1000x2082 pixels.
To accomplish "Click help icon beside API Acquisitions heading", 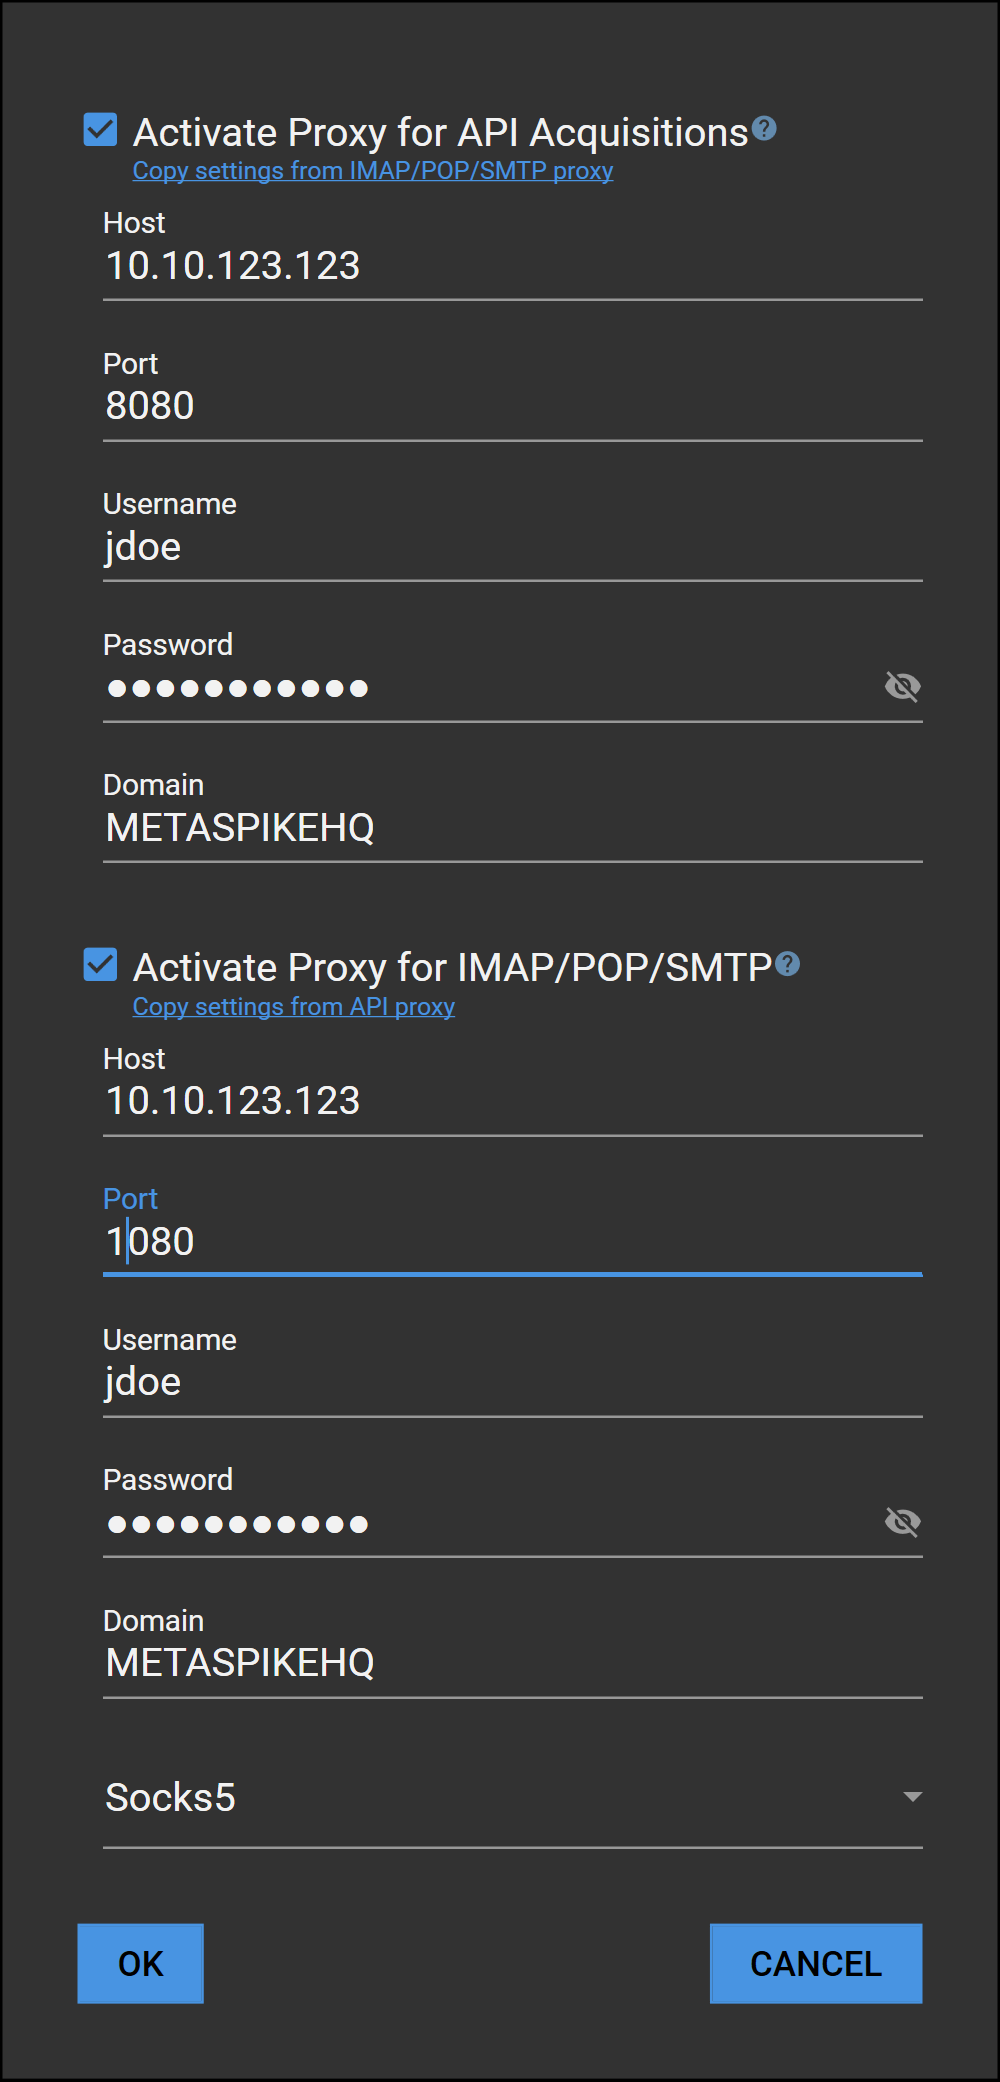I will coord(764,128).
